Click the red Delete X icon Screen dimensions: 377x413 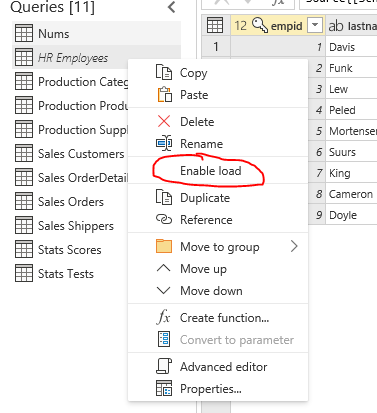click(164, 121)
